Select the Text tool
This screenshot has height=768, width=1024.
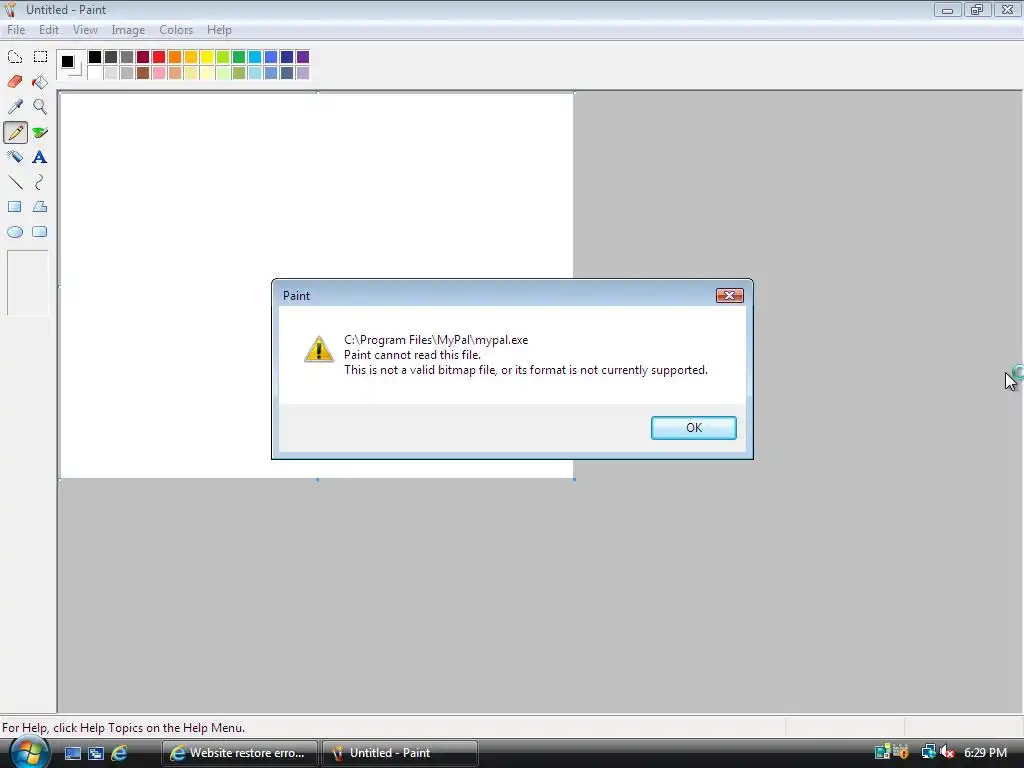[40, 157]
